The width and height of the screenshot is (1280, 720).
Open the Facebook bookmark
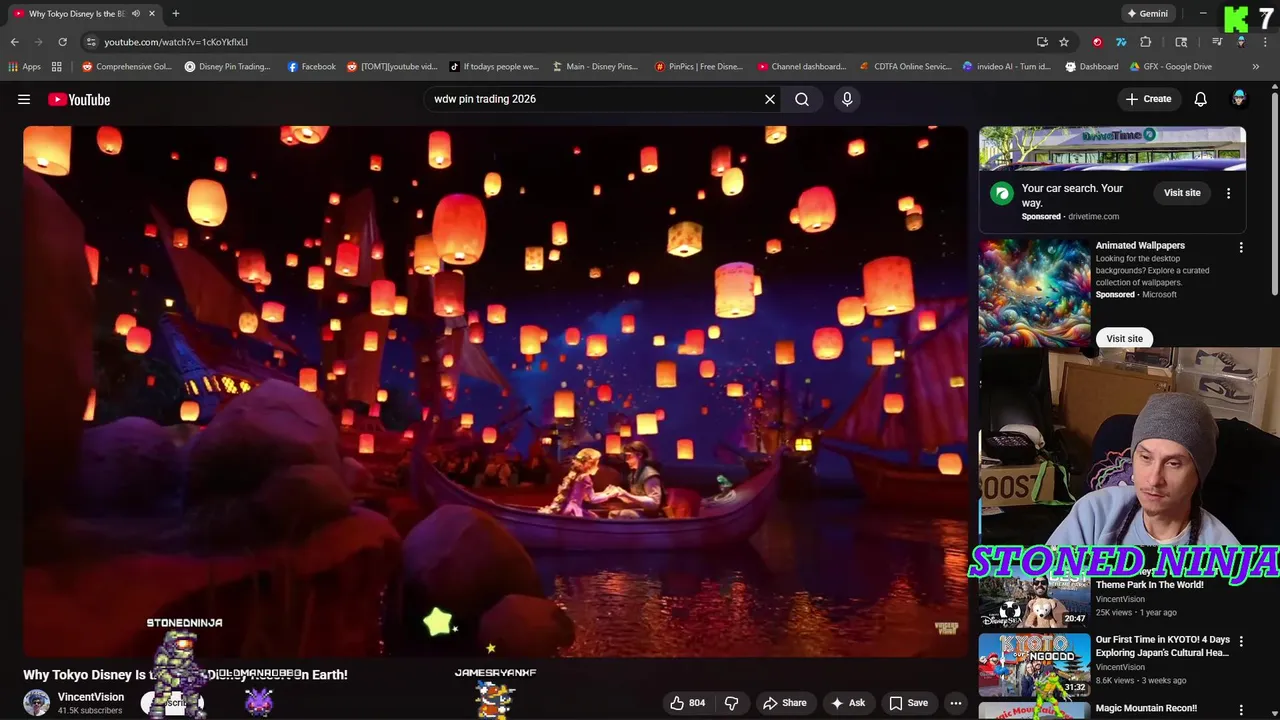[x=312, y=67]
